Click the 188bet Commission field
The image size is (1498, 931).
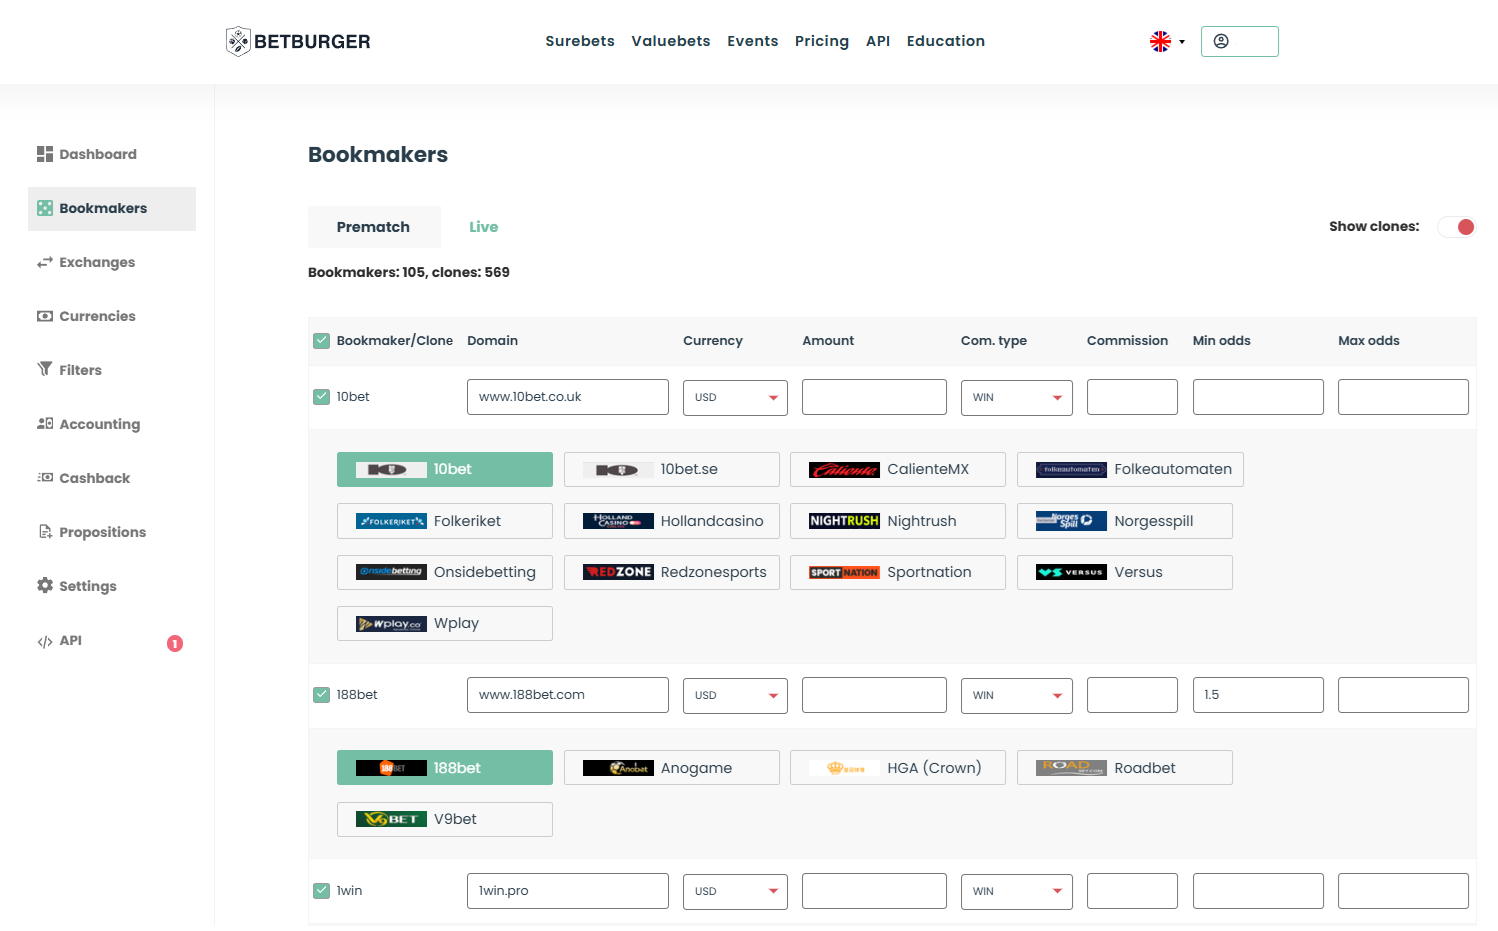[x=1132, y=695]
